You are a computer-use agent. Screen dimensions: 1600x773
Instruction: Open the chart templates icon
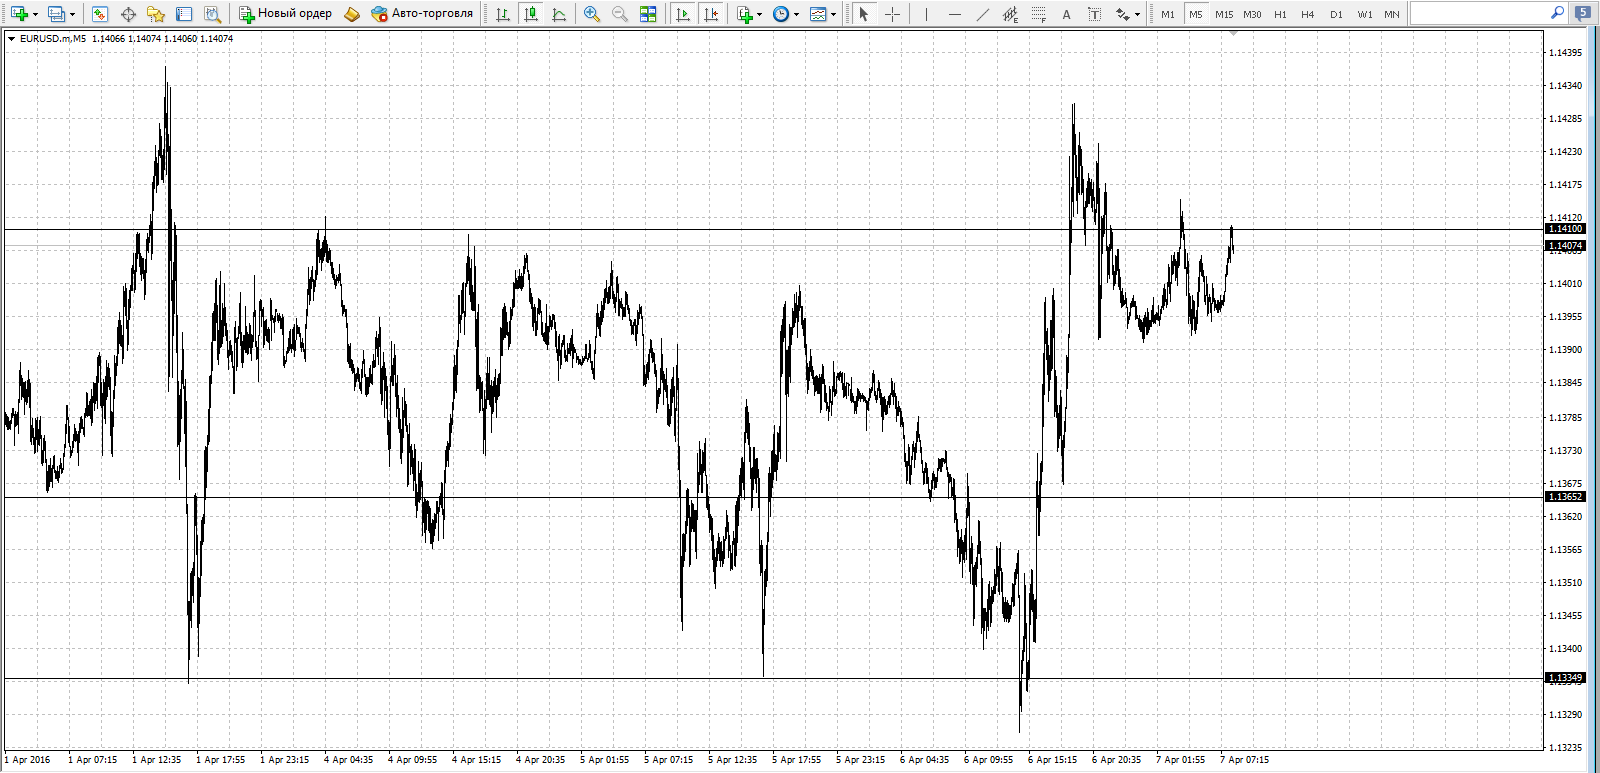(x=818, y=14)
